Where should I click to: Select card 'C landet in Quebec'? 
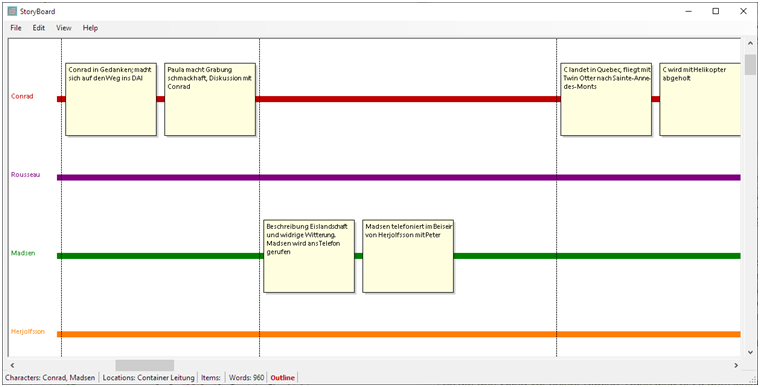pos(606,99)
